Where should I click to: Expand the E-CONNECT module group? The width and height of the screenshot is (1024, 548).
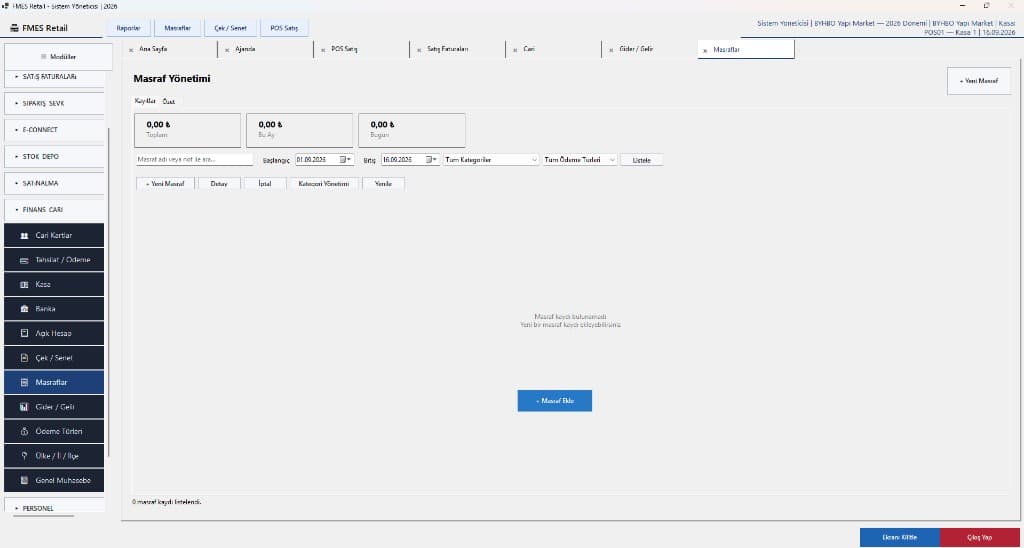[x=54, y=130]
